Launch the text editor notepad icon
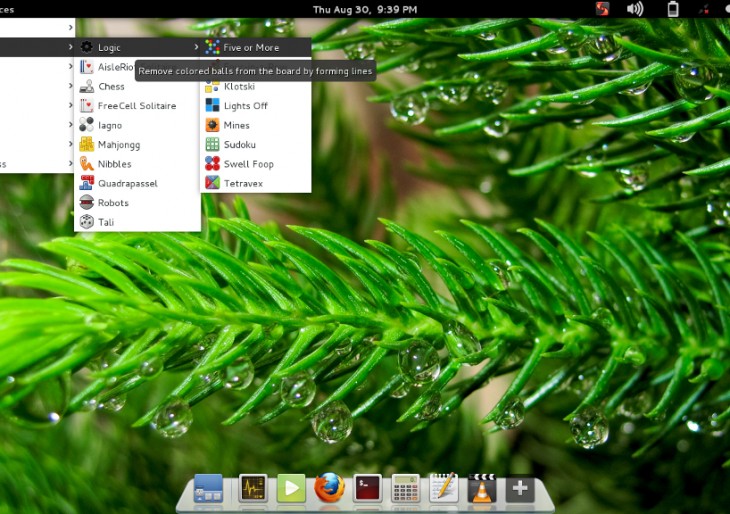This screenshot has height=514, width=730. (x=443, y=488)
